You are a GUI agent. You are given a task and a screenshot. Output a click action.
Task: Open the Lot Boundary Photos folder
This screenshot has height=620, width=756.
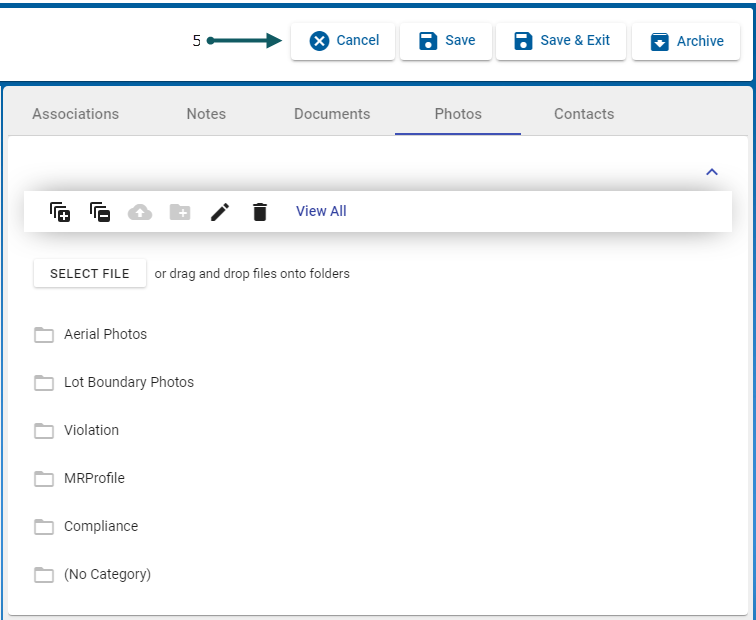coord(128,382)
